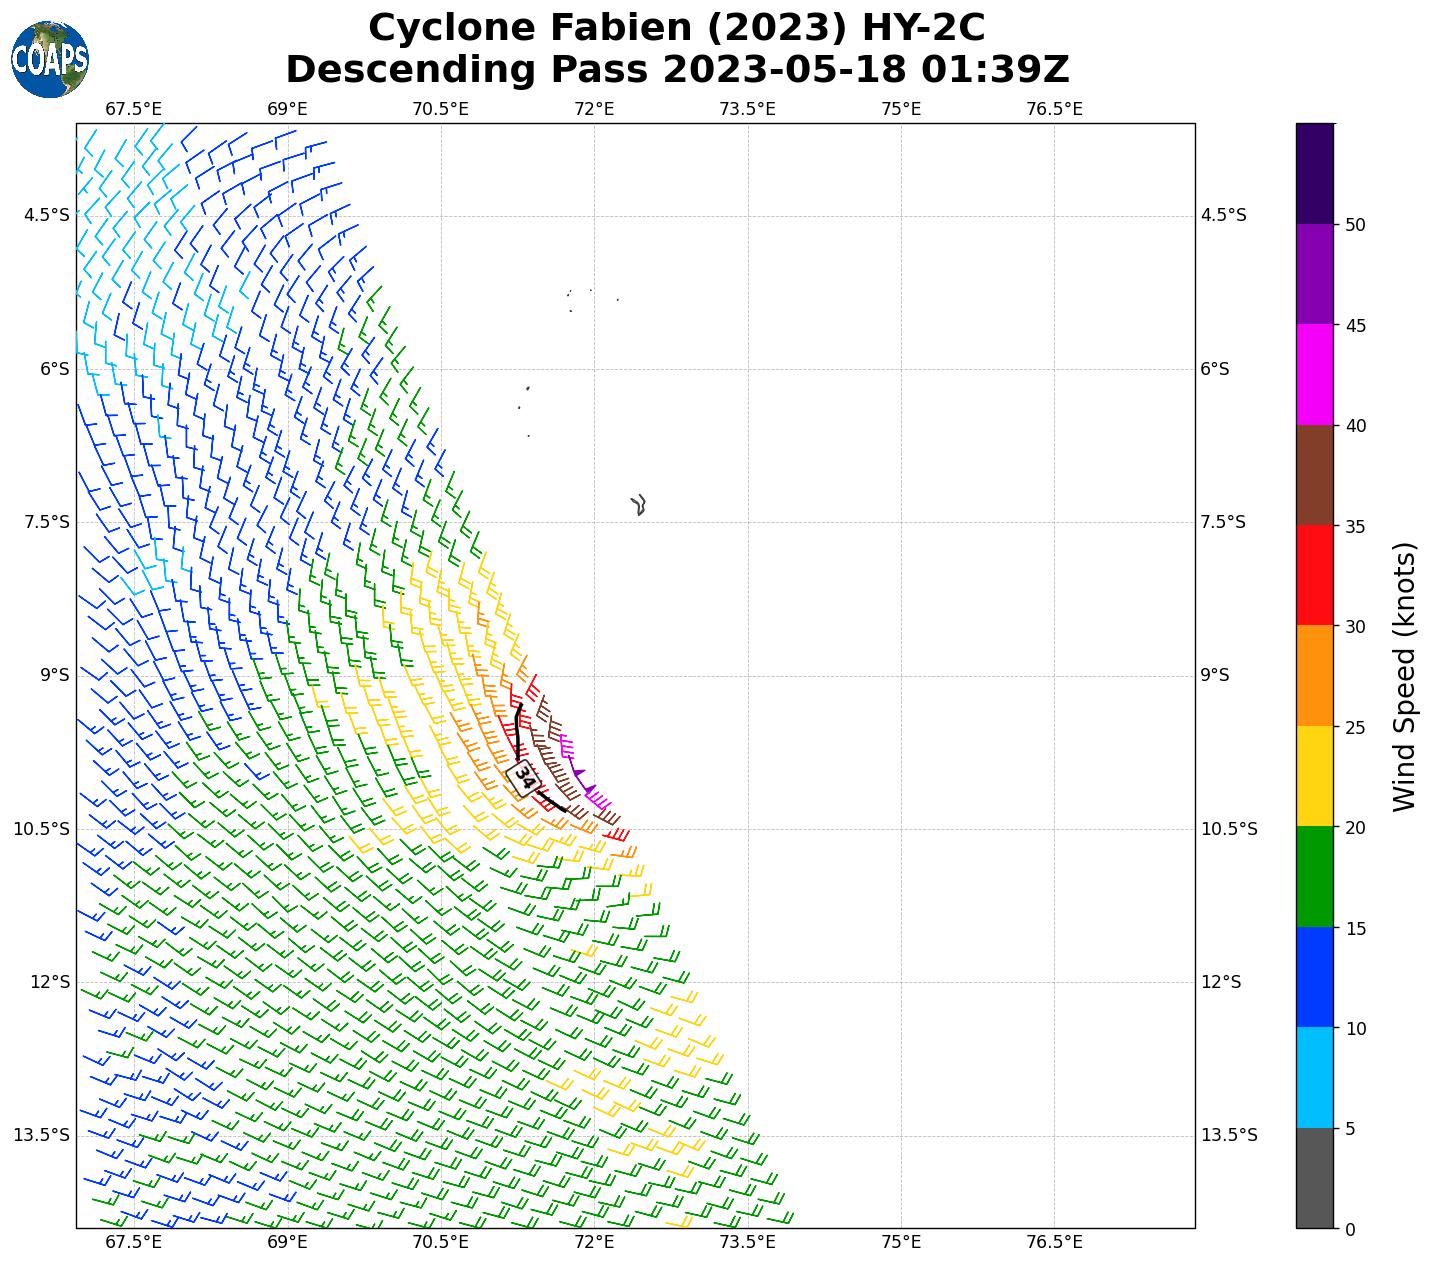
Task: Click the Descending Pass 2023-05-18 01:39Z subtitle
Action: tap(677, 70)
